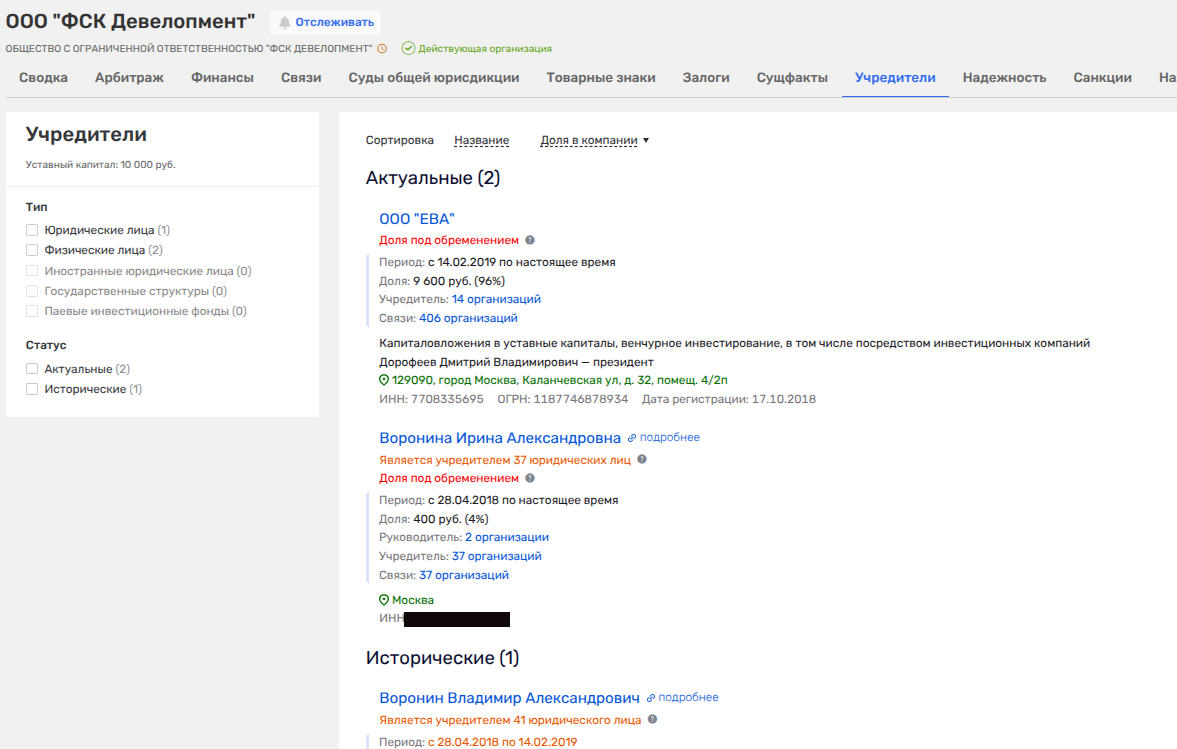Open the Финансы tab

pos(222,78)
